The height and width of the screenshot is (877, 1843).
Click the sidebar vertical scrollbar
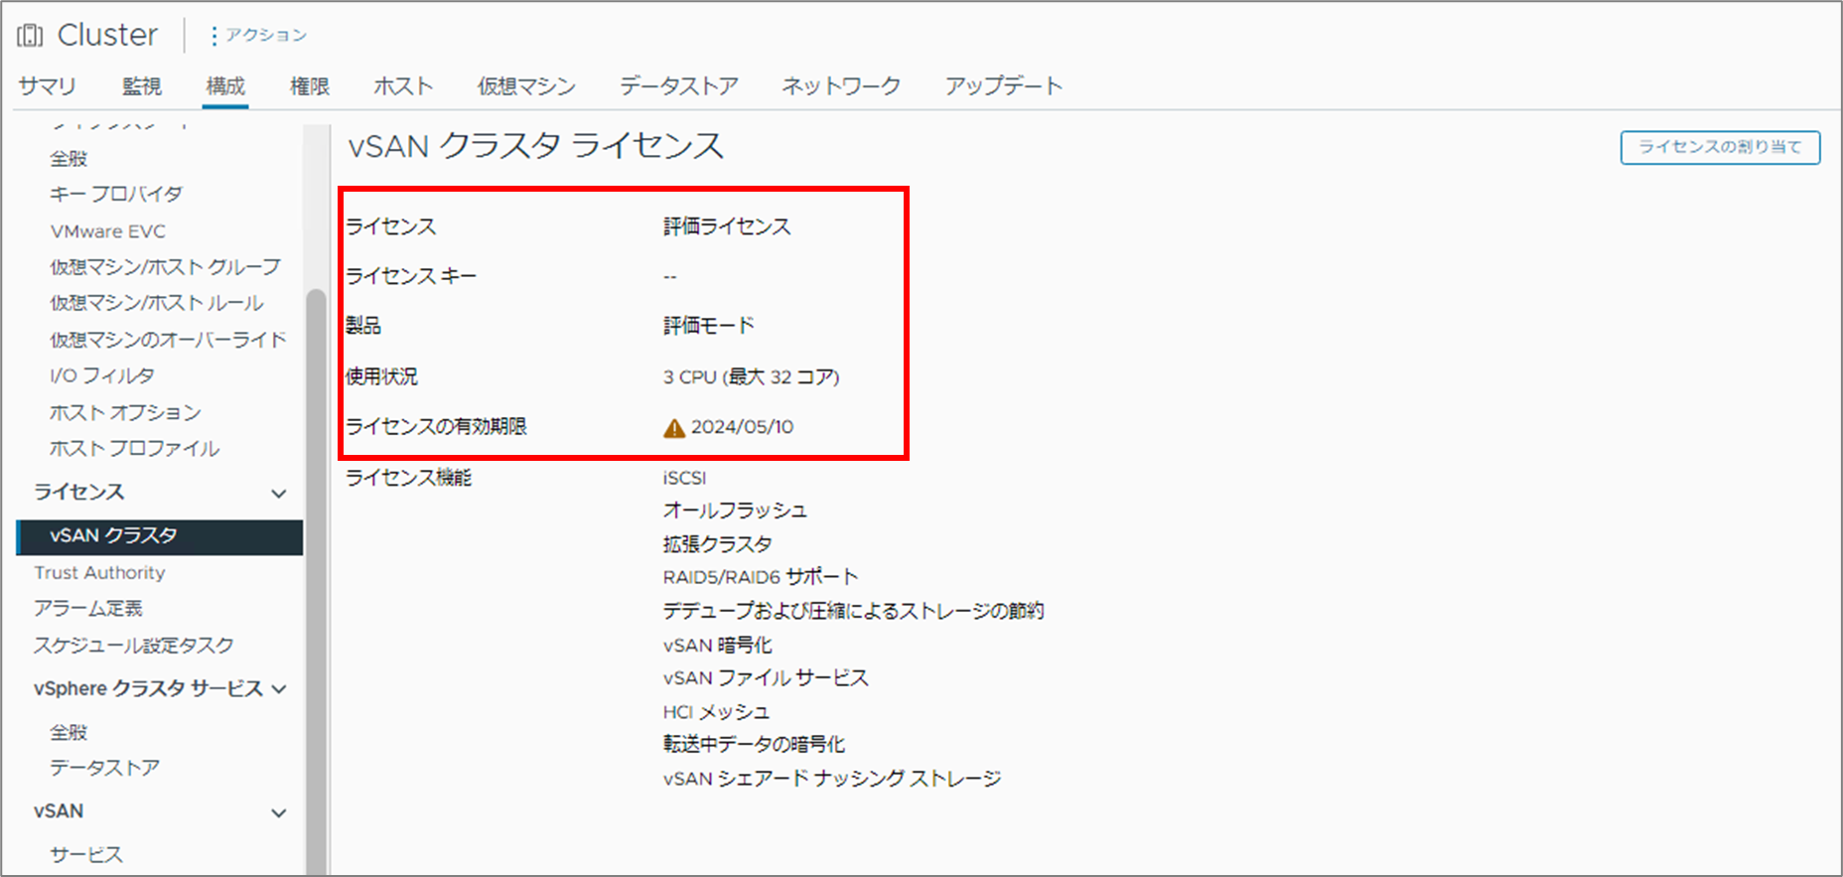[x=316, y=580]
